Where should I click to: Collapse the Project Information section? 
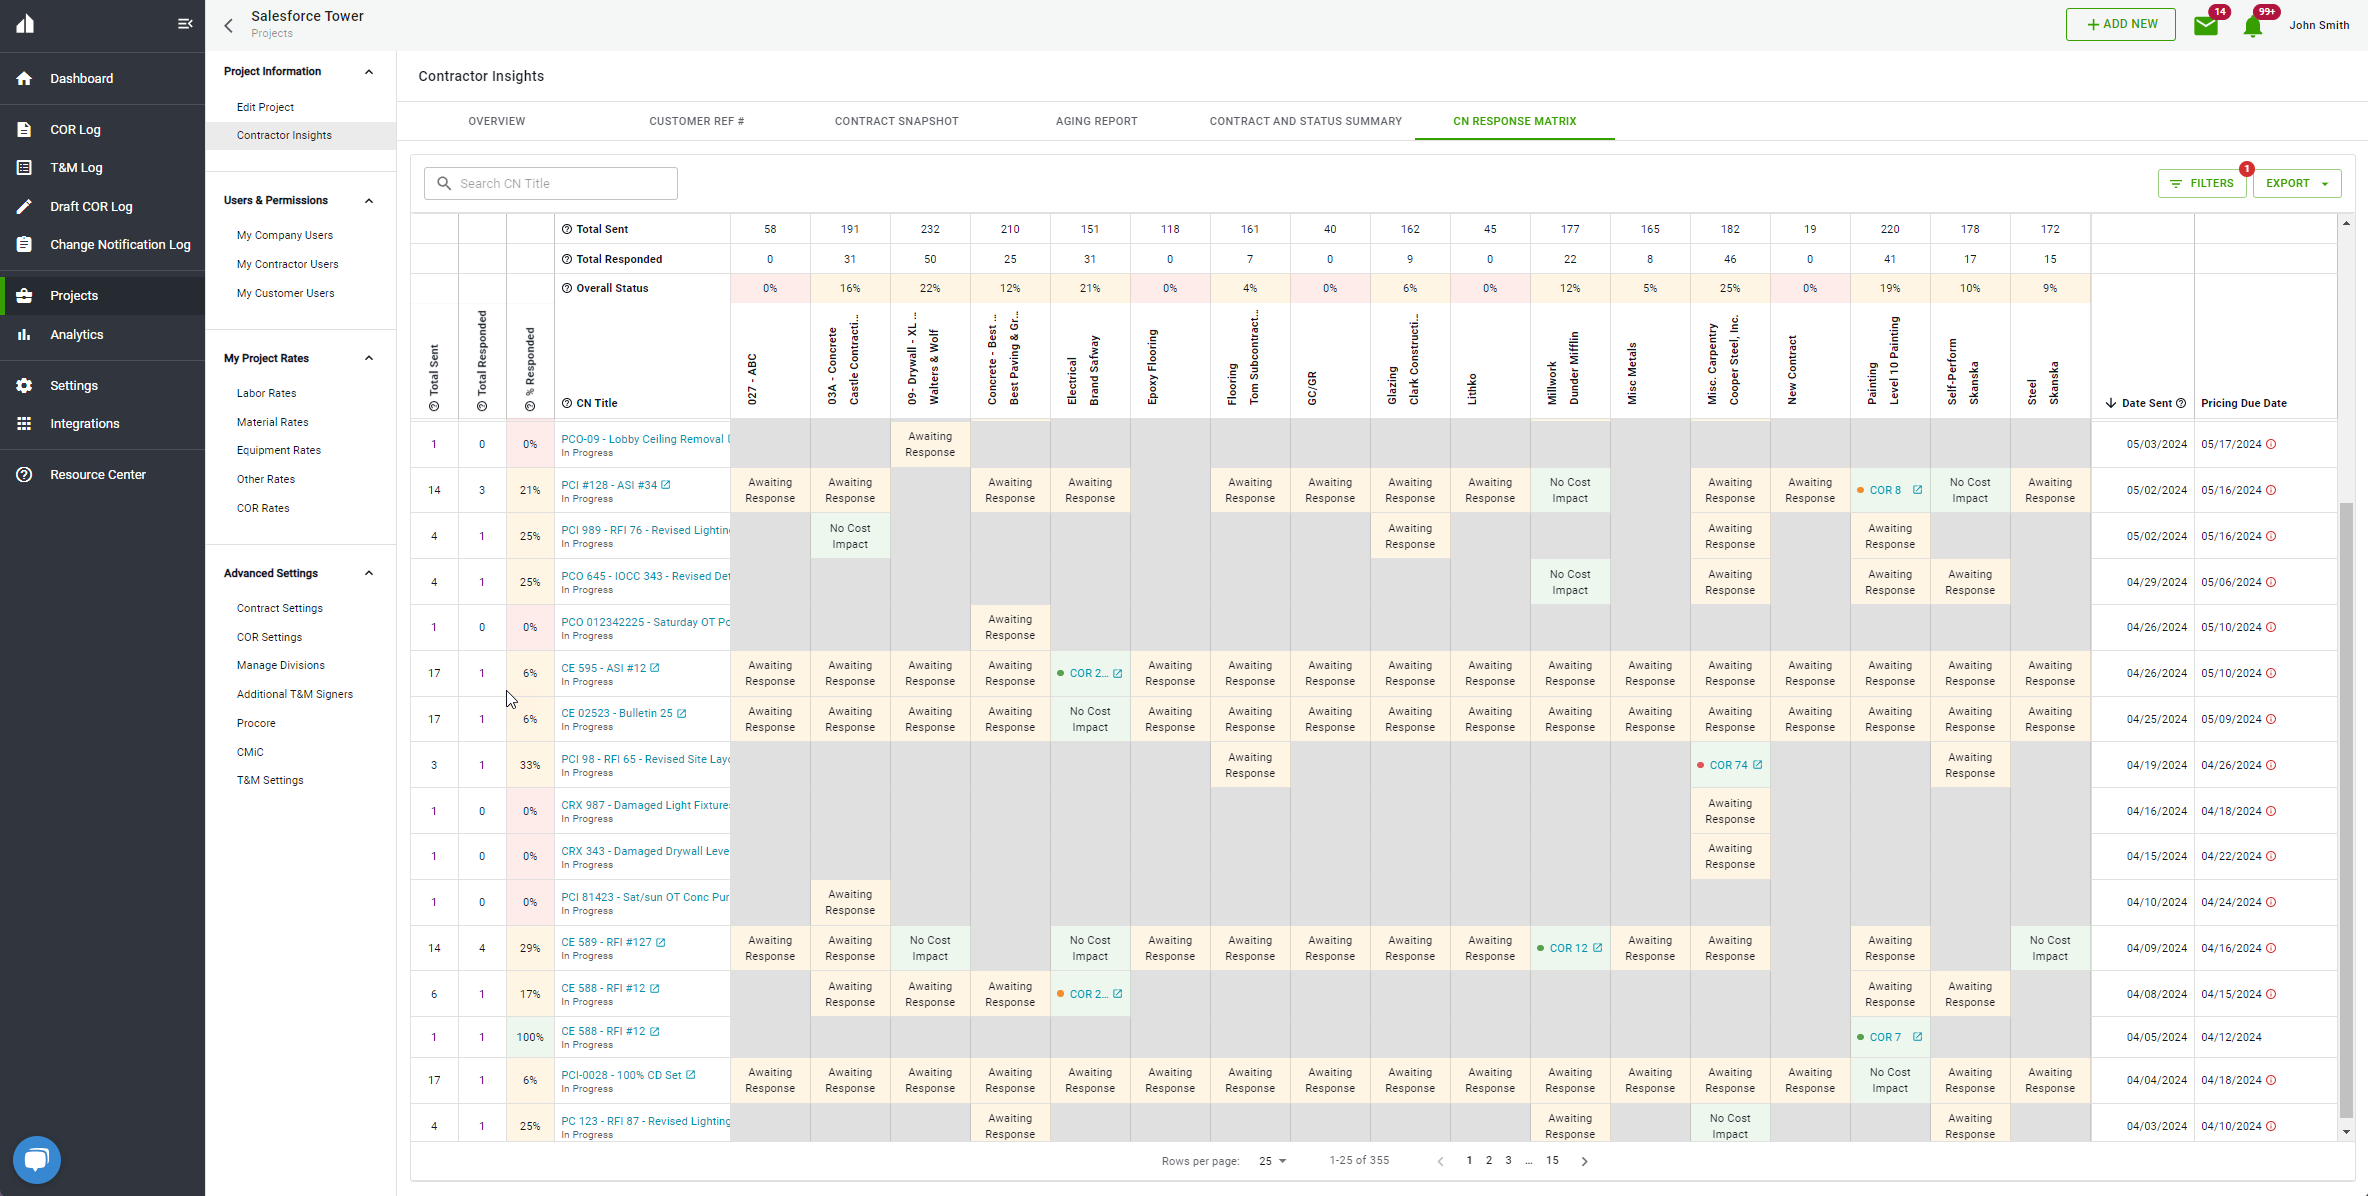369,71
